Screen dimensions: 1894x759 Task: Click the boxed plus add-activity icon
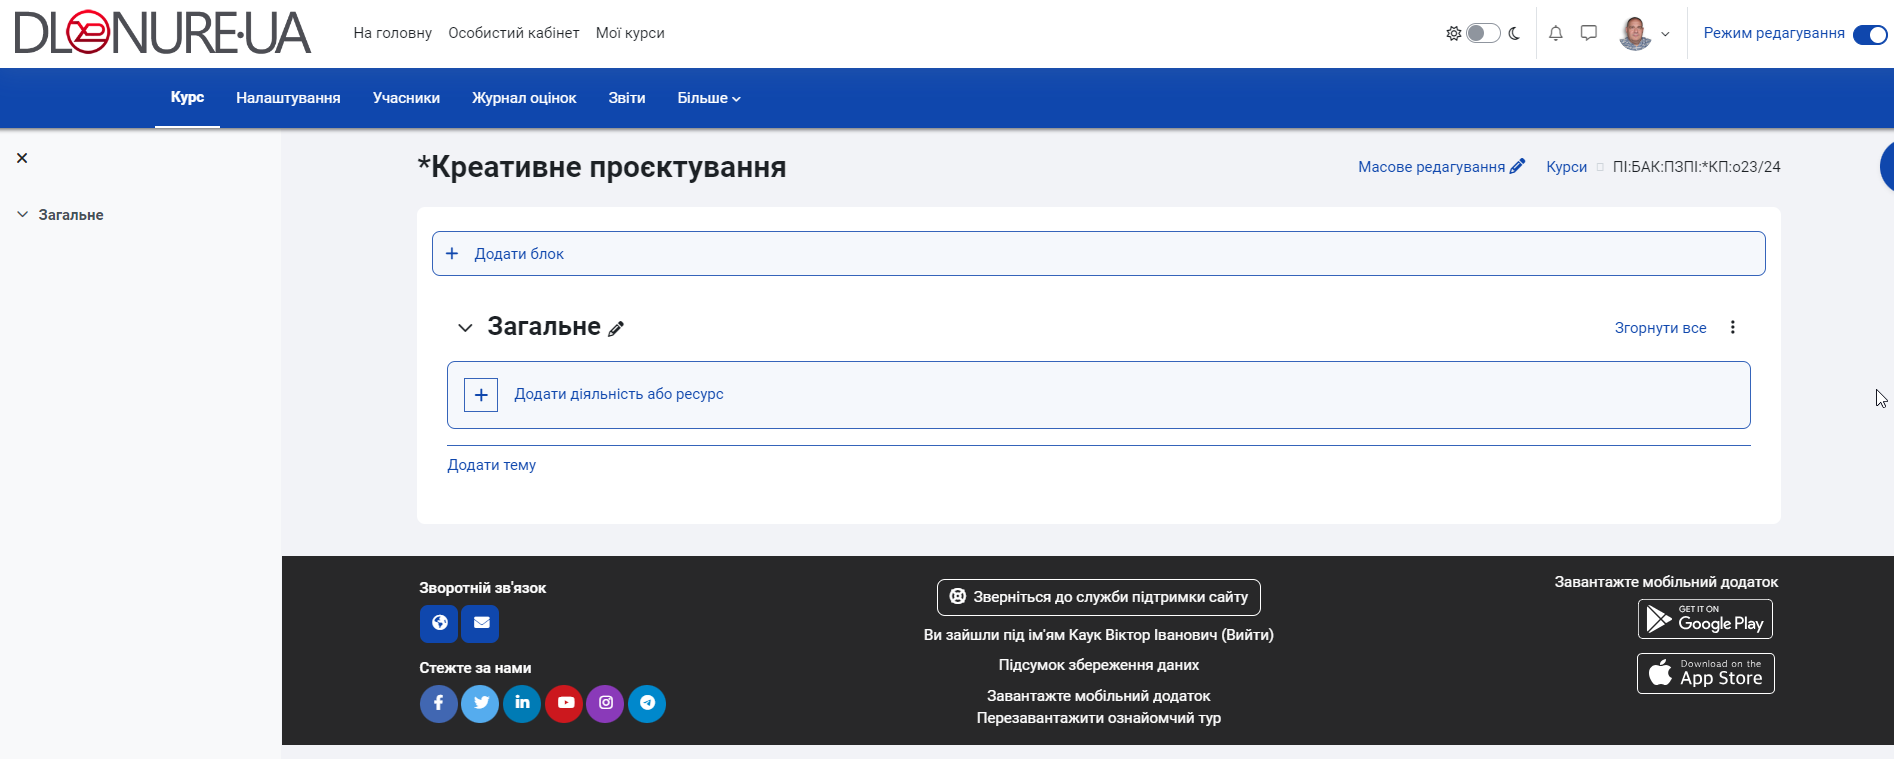pos(481,395)
